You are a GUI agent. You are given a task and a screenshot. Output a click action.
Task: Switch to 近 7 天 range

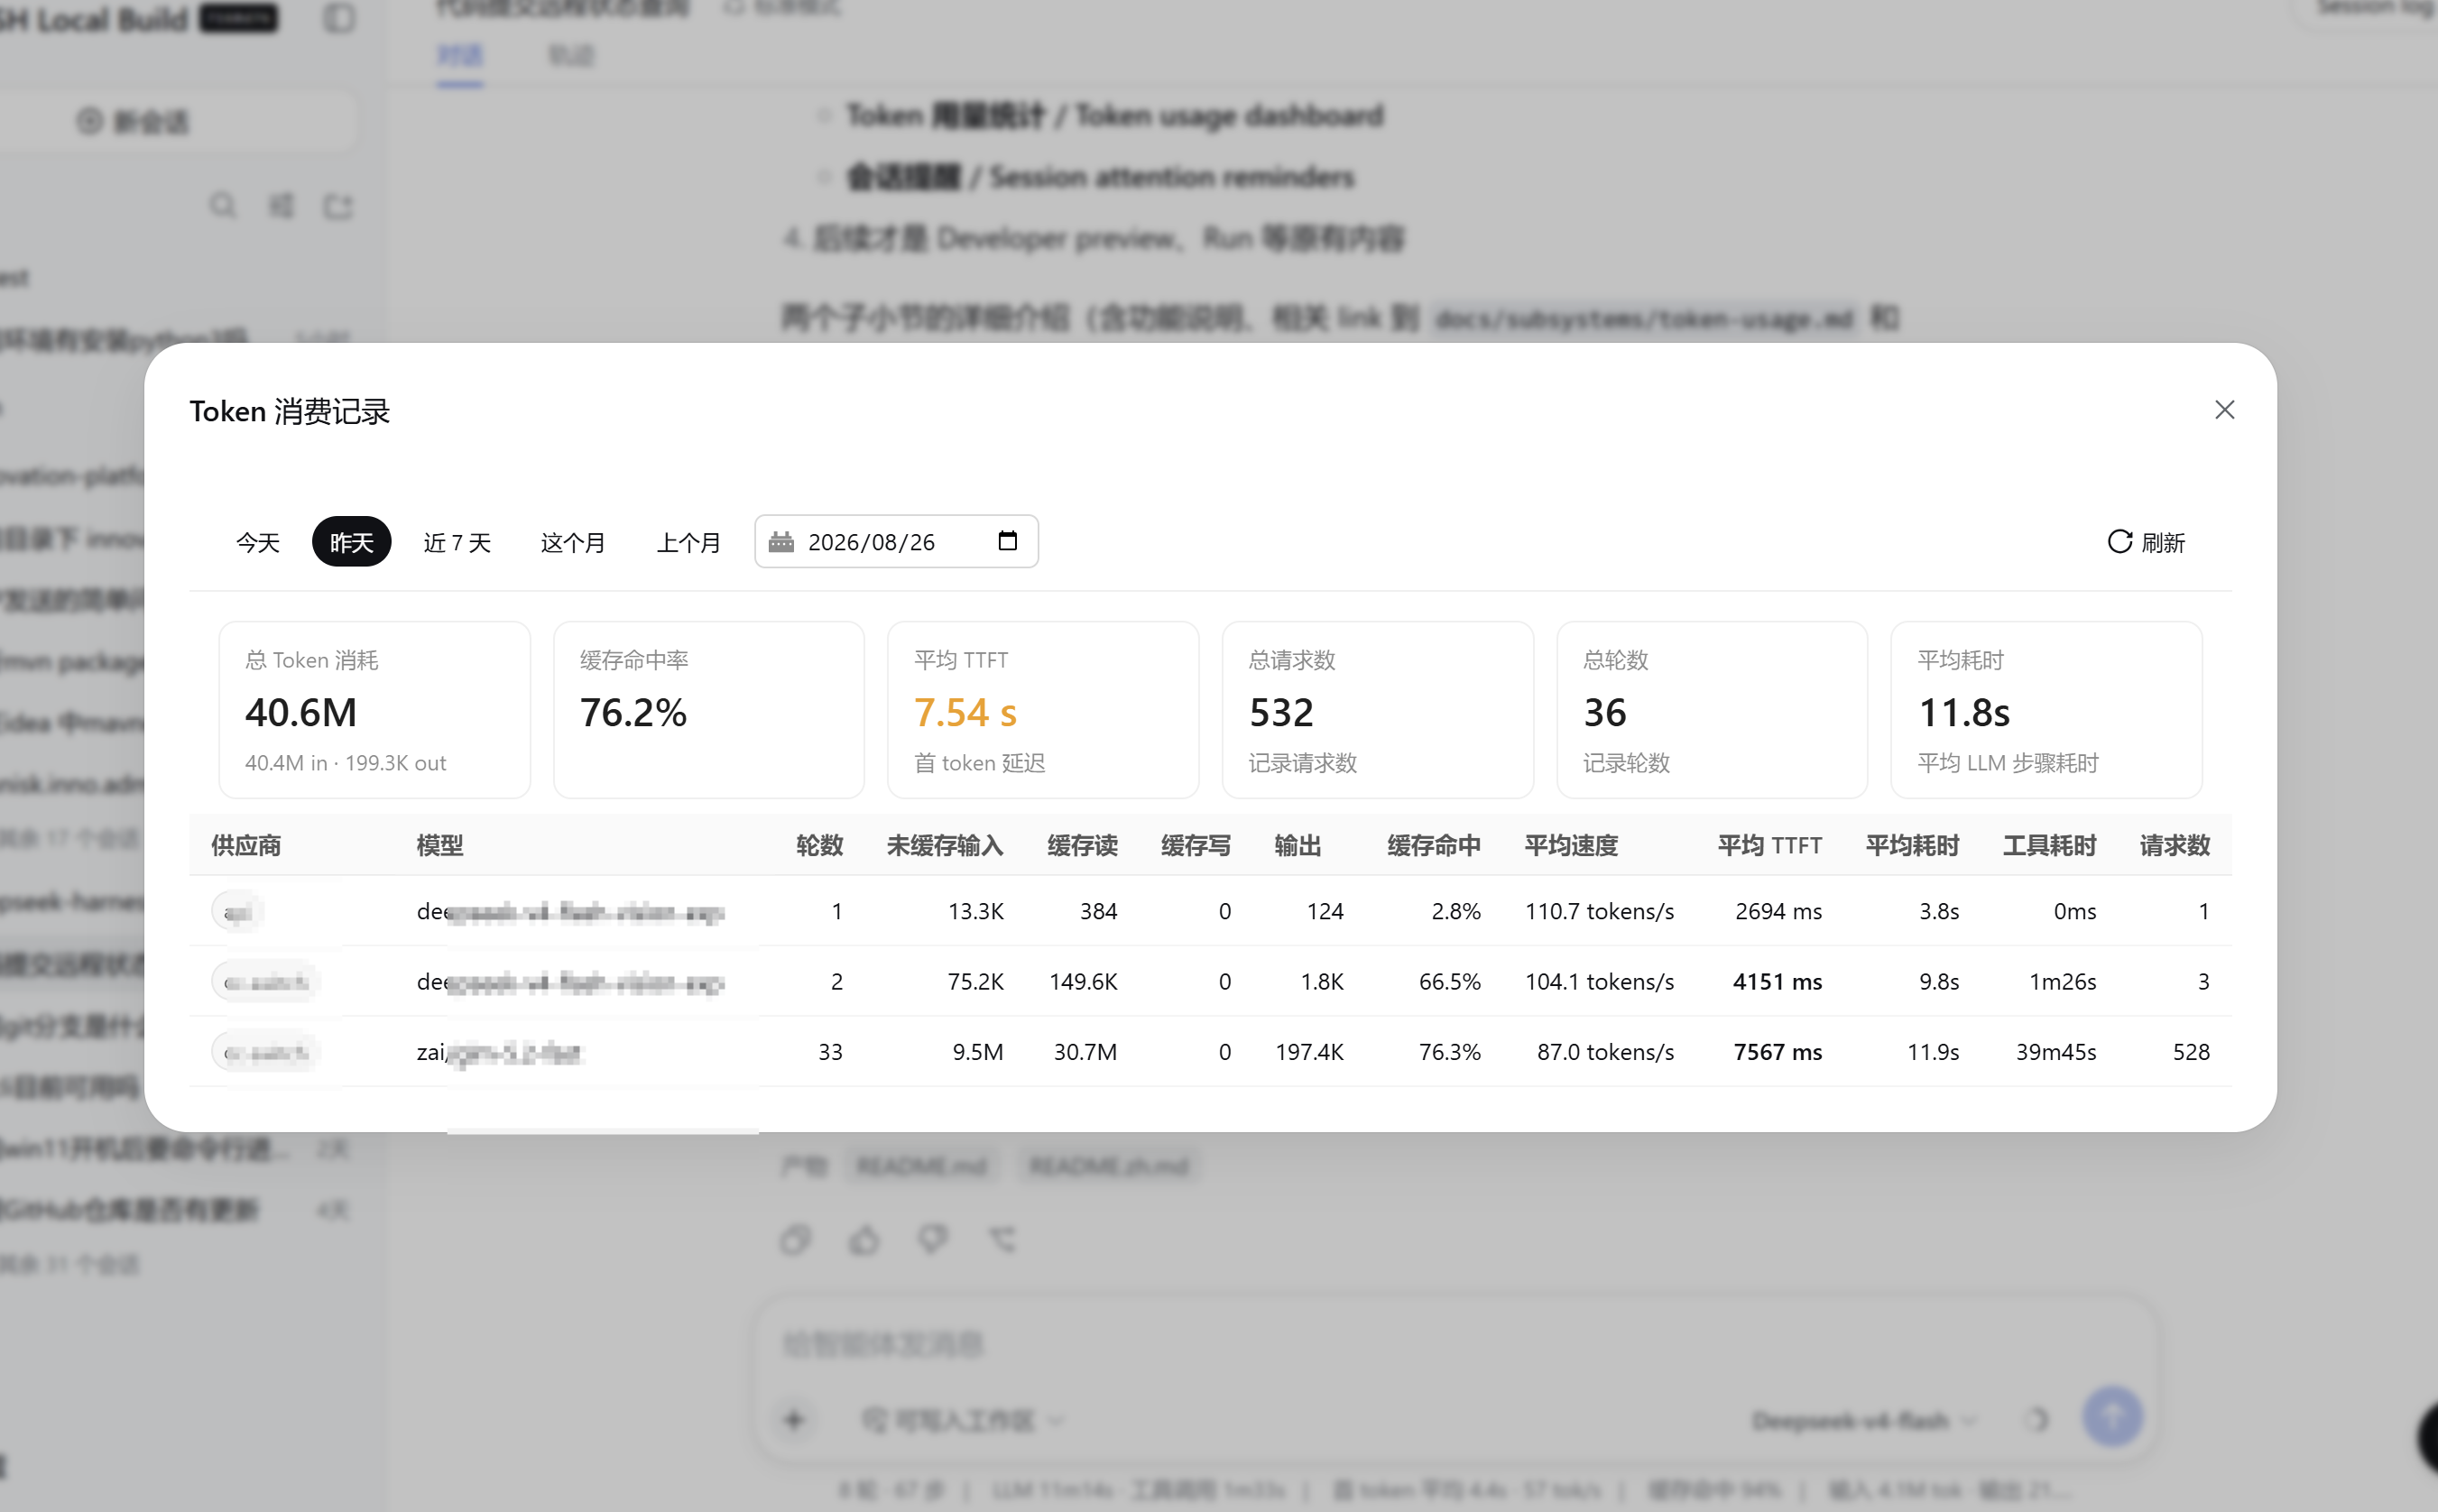(457, 542)
